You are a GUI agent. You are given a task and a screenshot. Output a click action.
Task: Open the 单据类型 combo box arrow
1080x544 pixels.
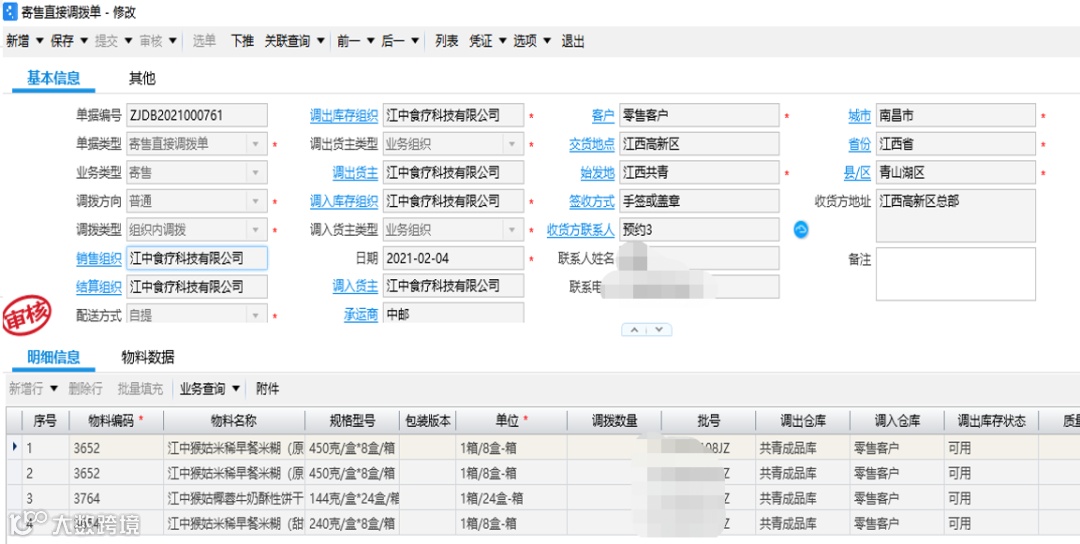[x=256, y=145]
